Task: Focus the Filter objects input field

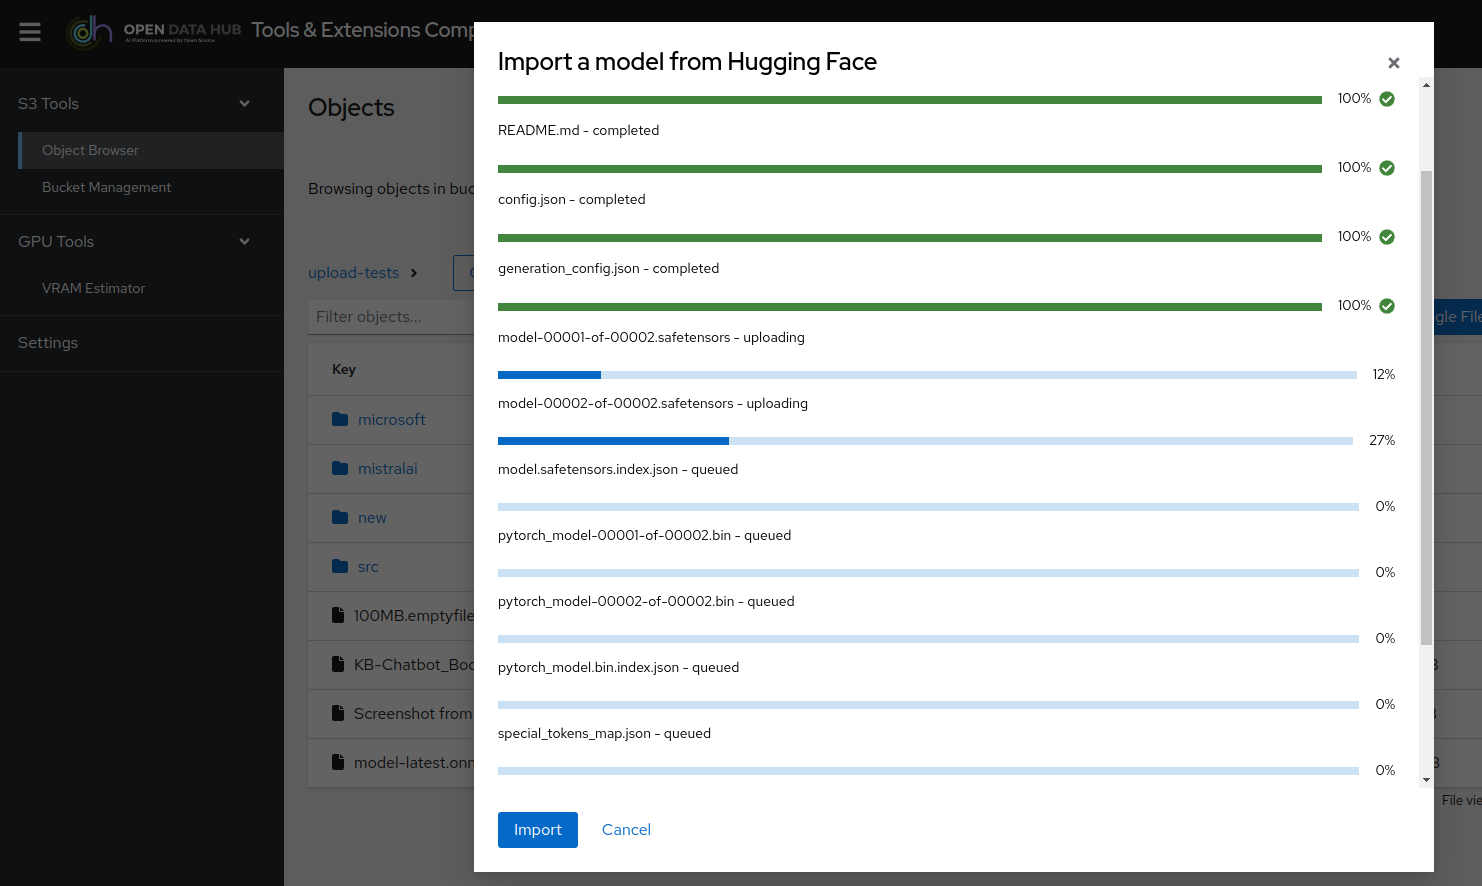Action: pyautogui.click(x=392, y=317)
